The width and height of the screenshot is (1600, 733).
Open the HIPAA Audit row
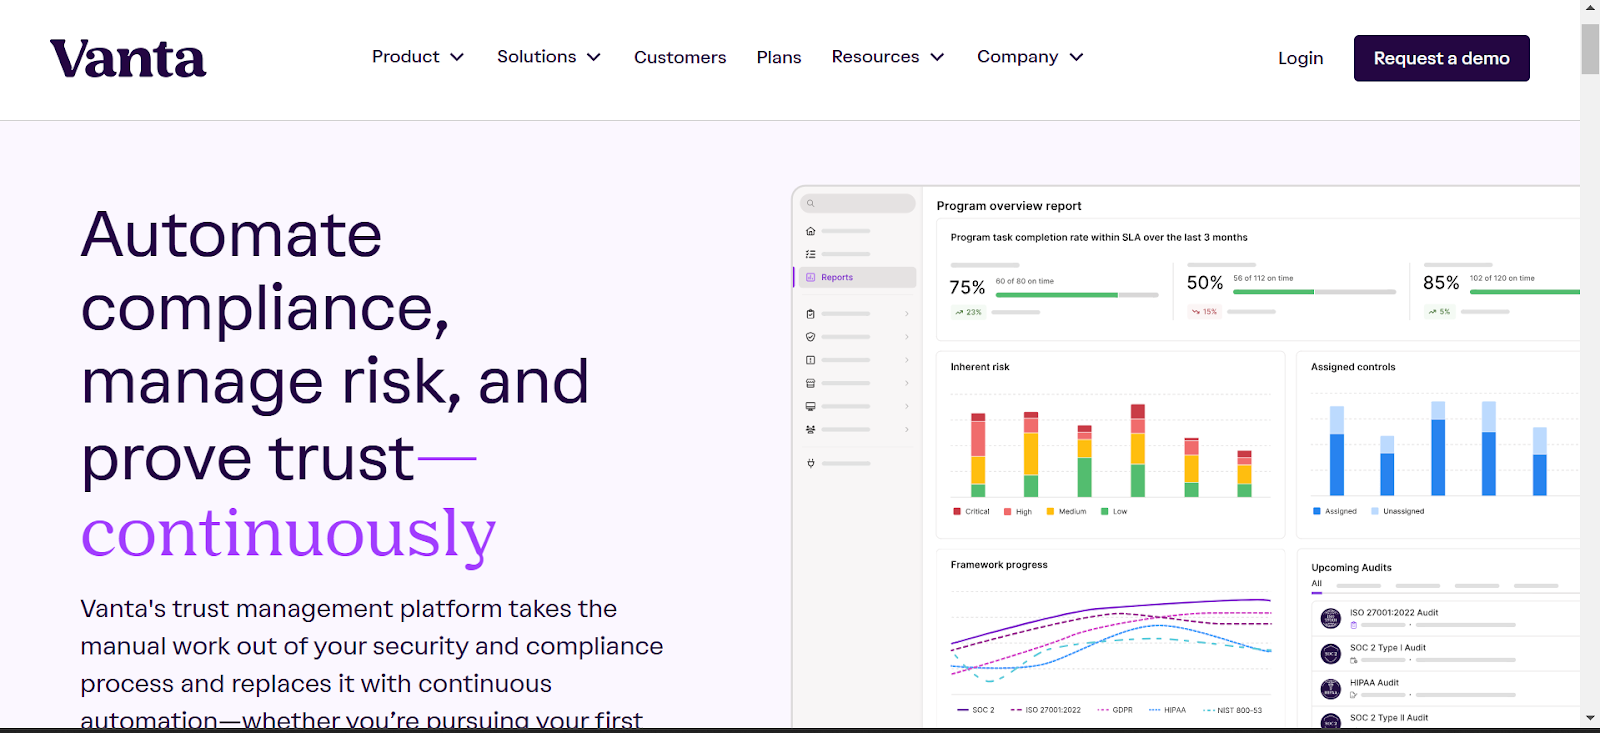coord(1446,689)
